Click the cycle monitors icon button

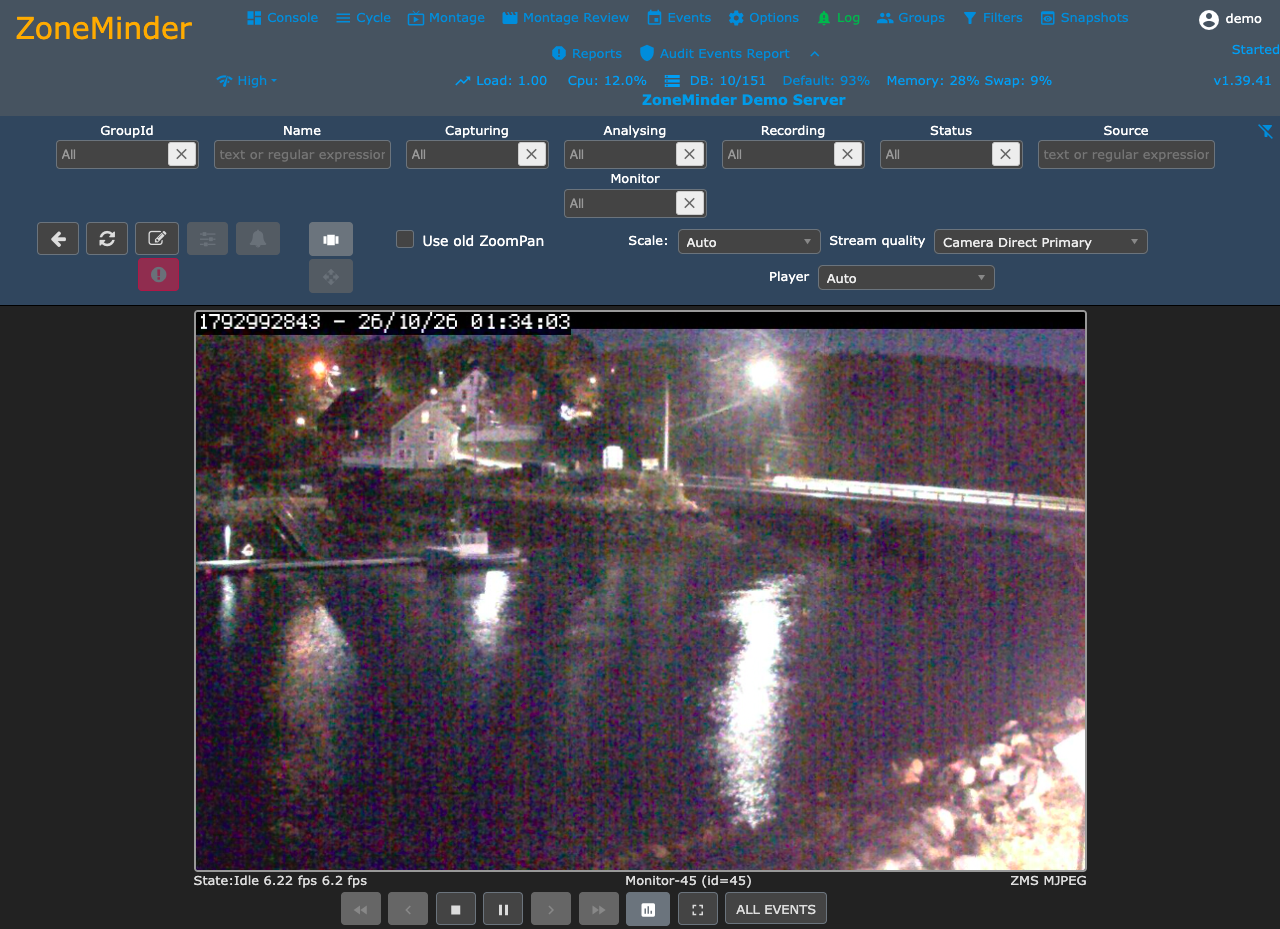[x=331, y=239]
